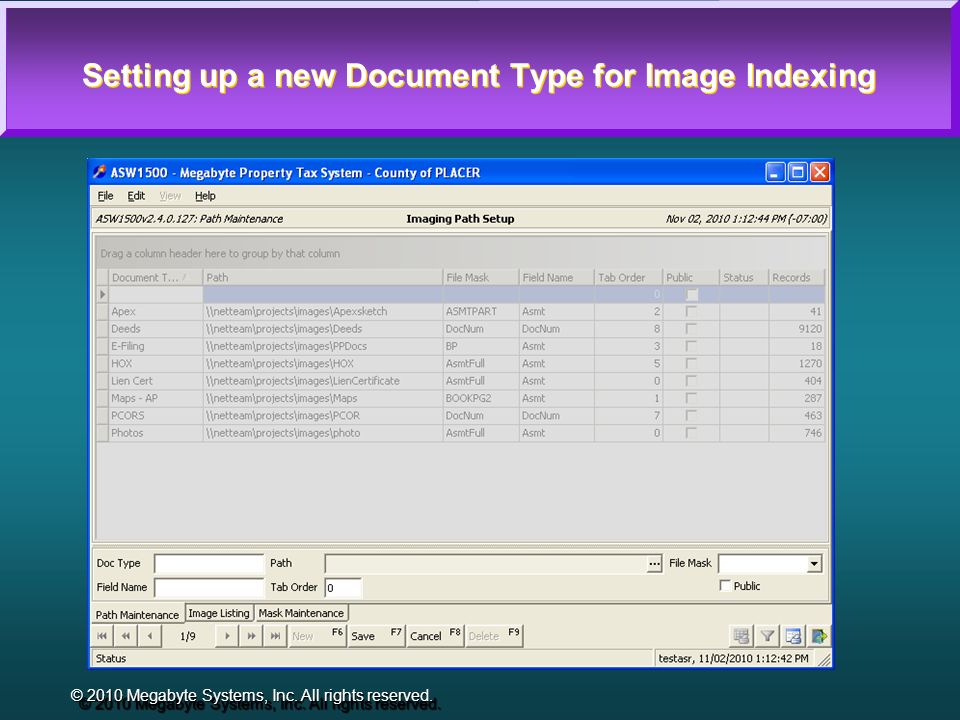Viewport: 960px width, 720px height.
Task: Click the Tab Order column header
Action: click(629, 277)
